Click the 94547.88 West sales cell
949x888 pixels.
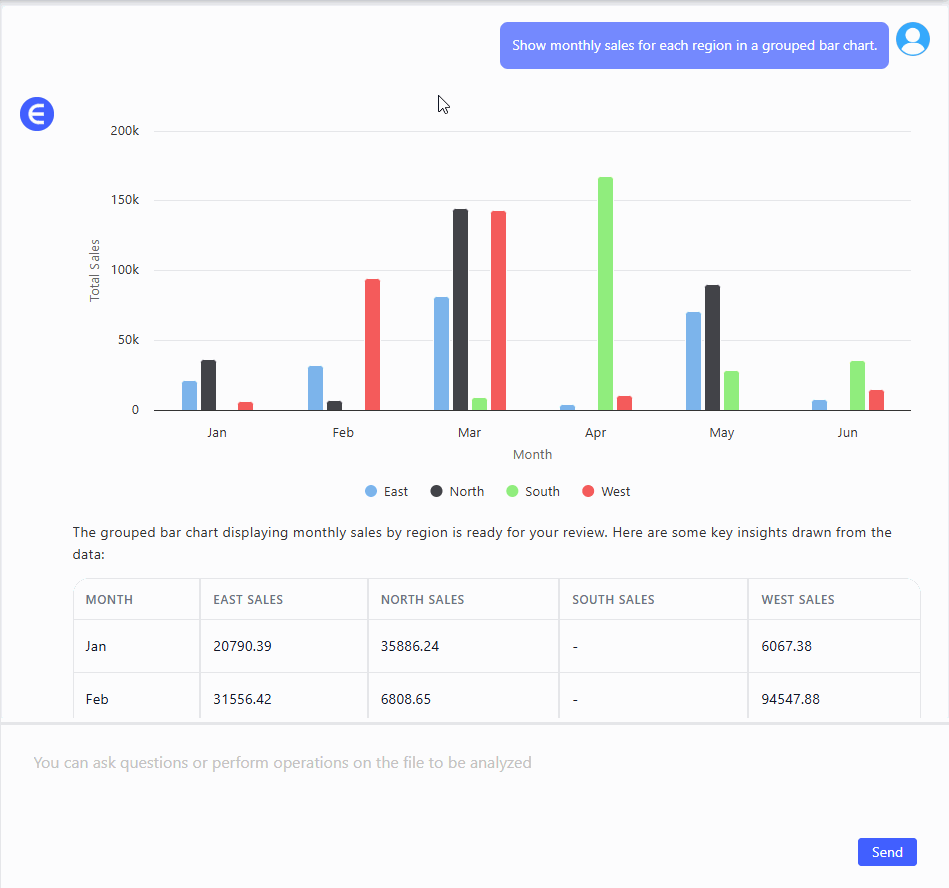coord(790,699)
